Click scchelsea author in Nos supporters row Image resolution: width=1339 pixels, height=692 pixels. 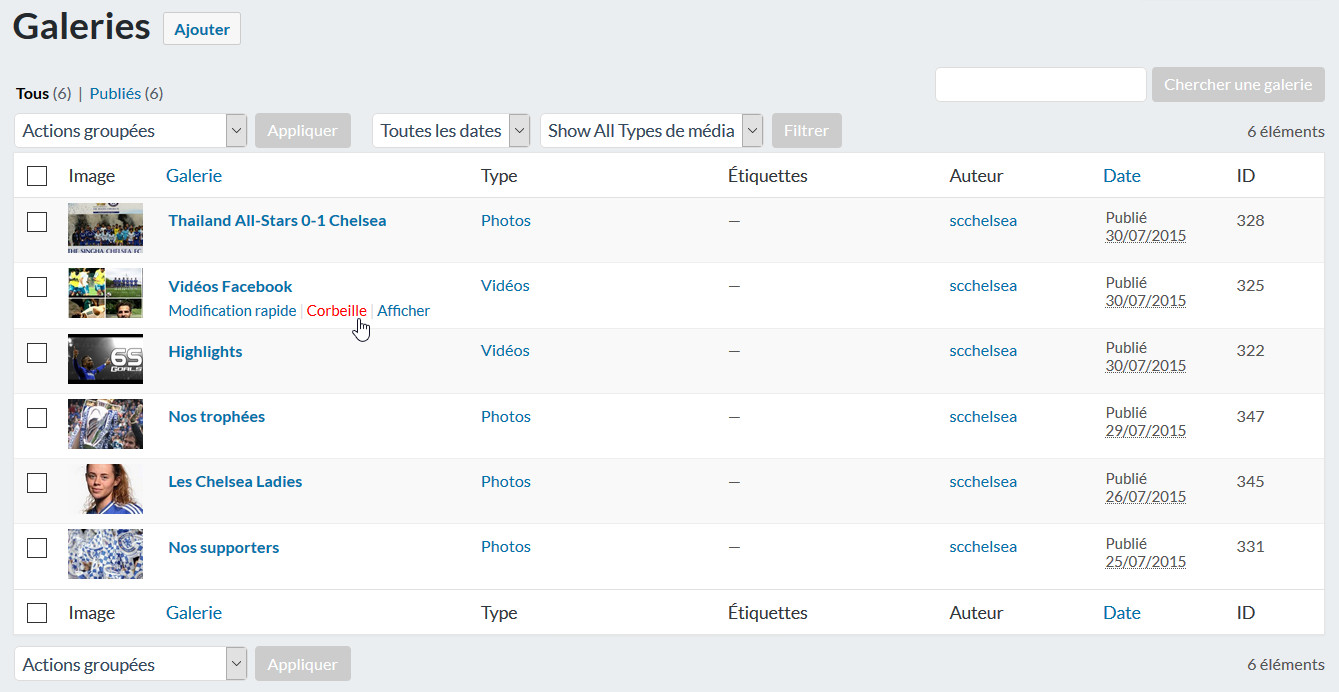pos(983,546)
